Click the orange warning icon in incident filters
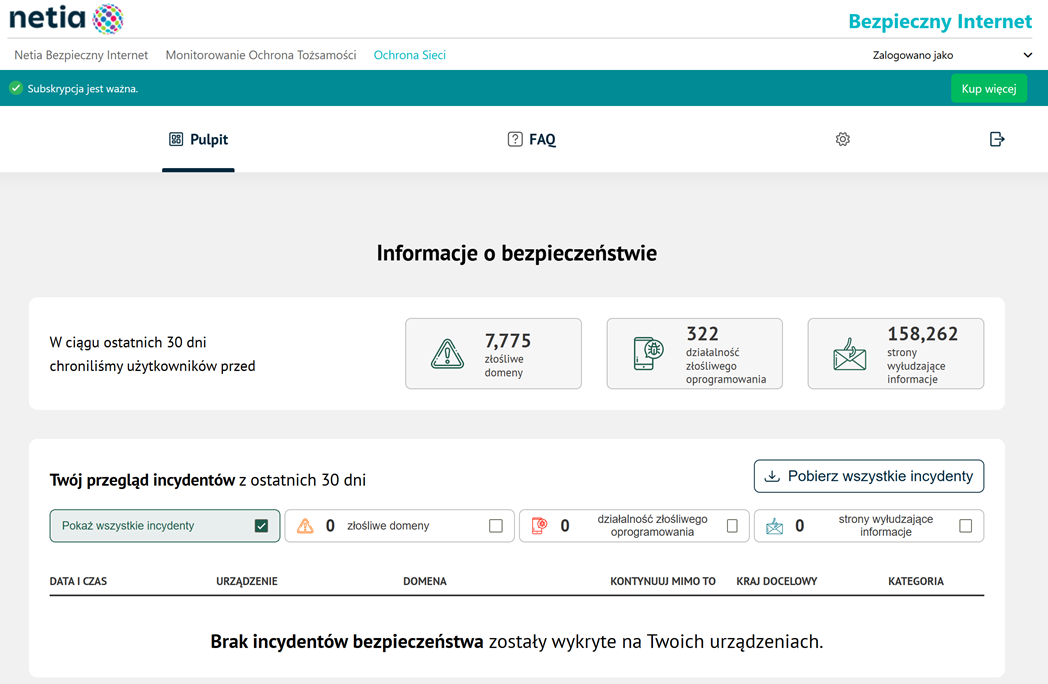The height and width of the screenshot is (684, 1048). (x=305, y=526)
